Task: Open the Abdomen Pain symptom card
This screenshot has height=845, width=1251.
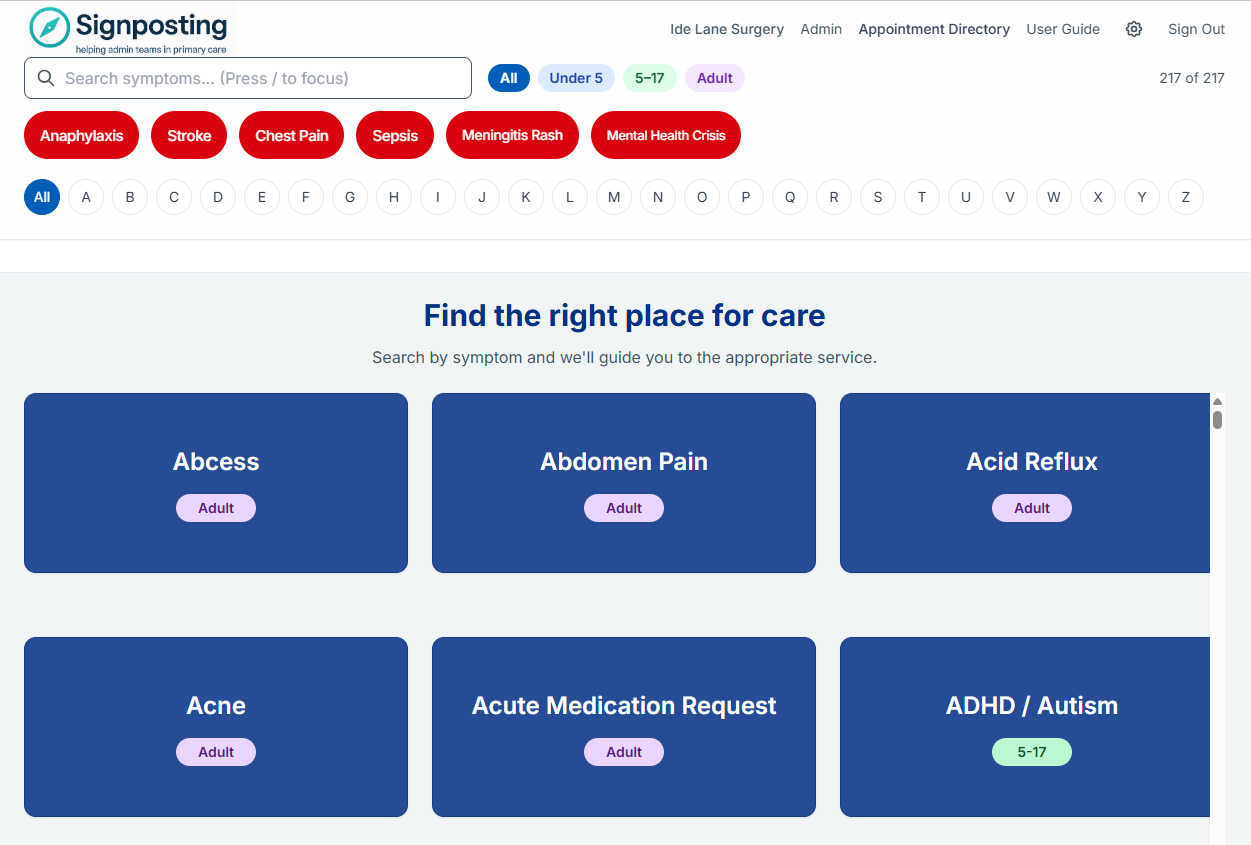Action: point(623,483)
